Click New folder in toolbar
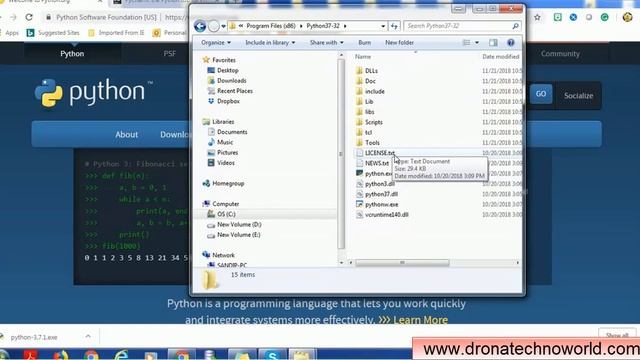 point(399,42)
